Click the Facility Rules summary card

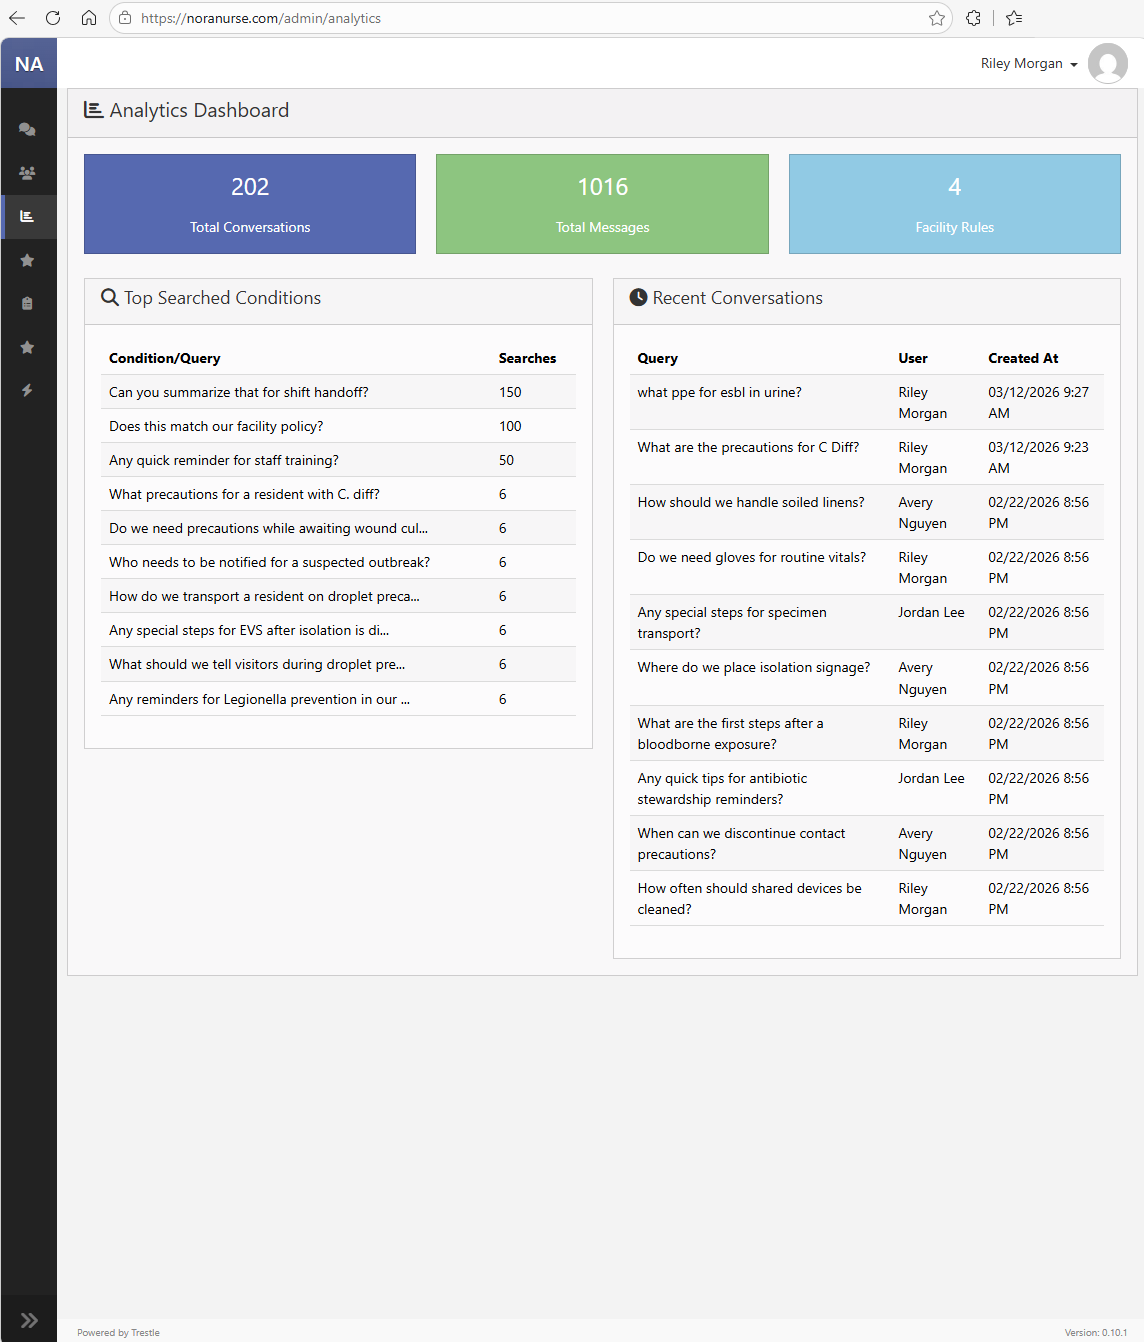point(954,204)
